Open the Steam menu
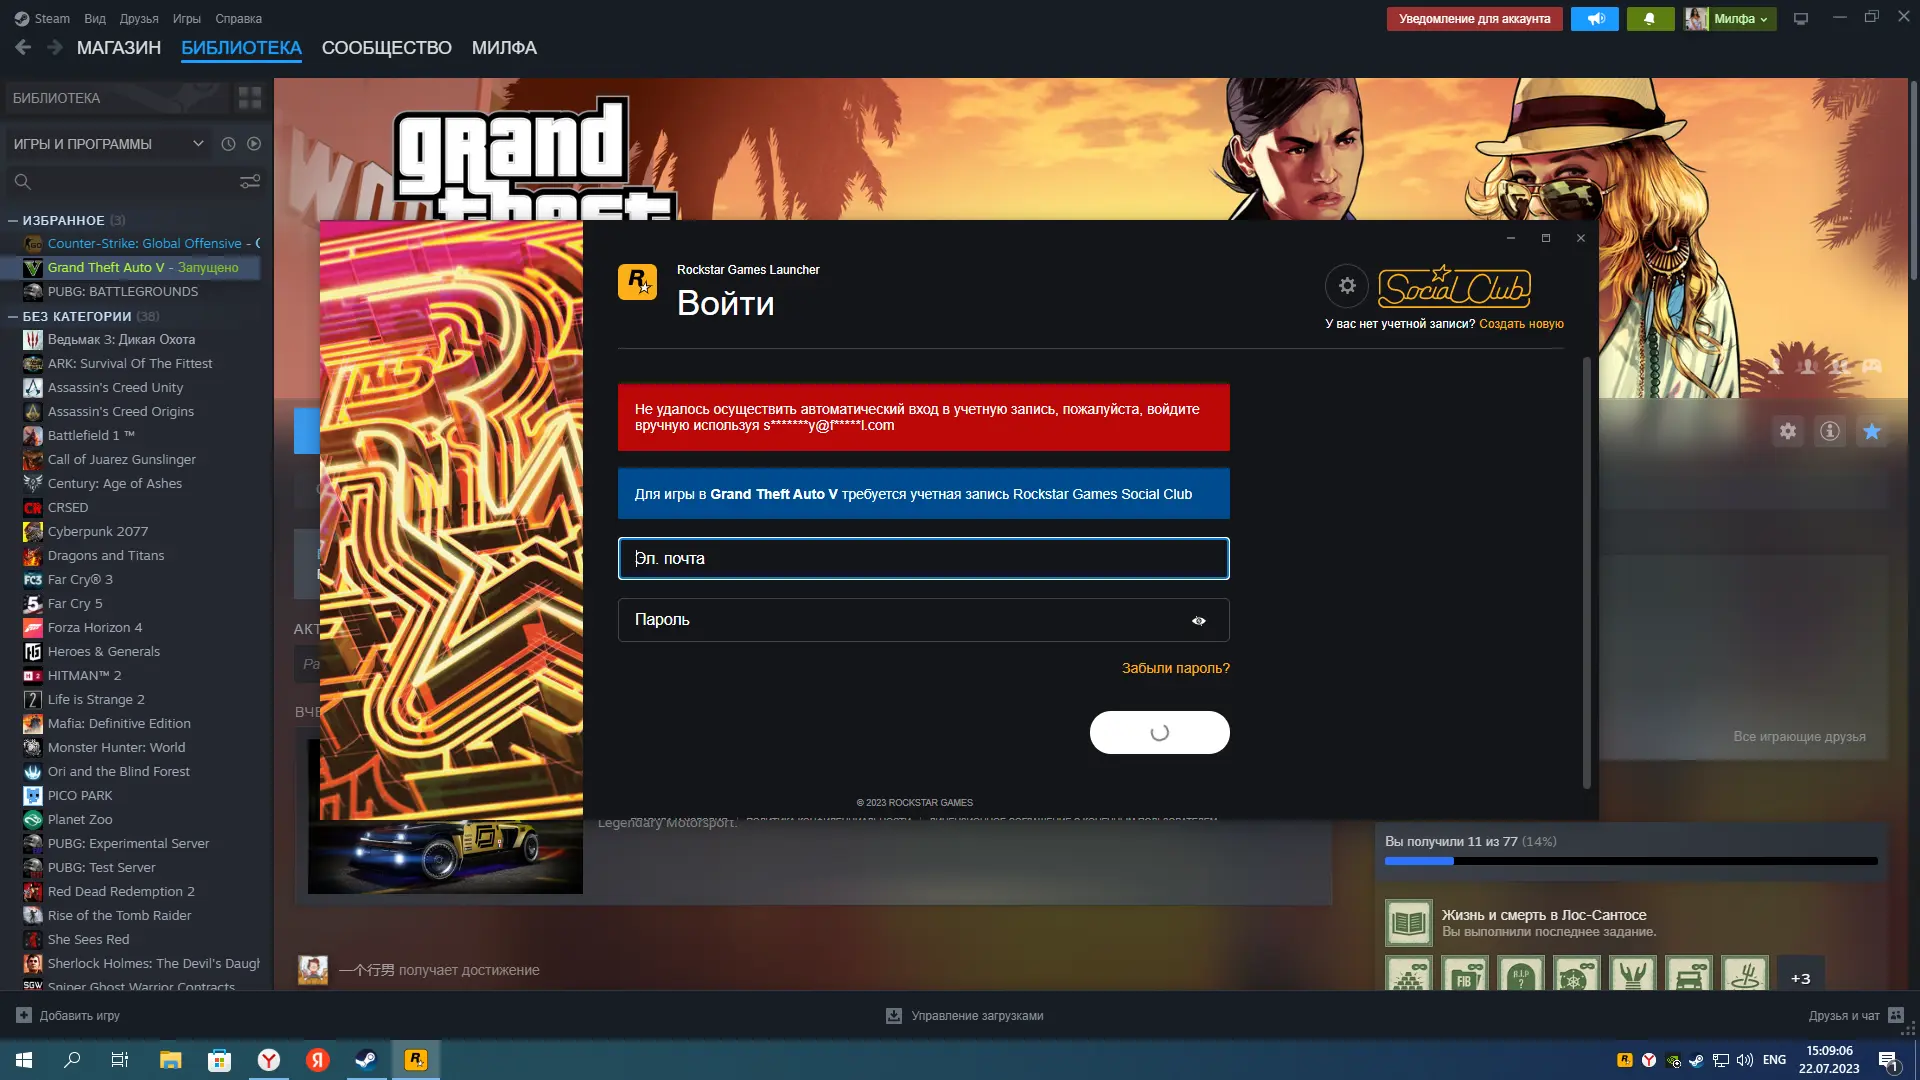This screenshot has width=1920, height=1080. 42,18
